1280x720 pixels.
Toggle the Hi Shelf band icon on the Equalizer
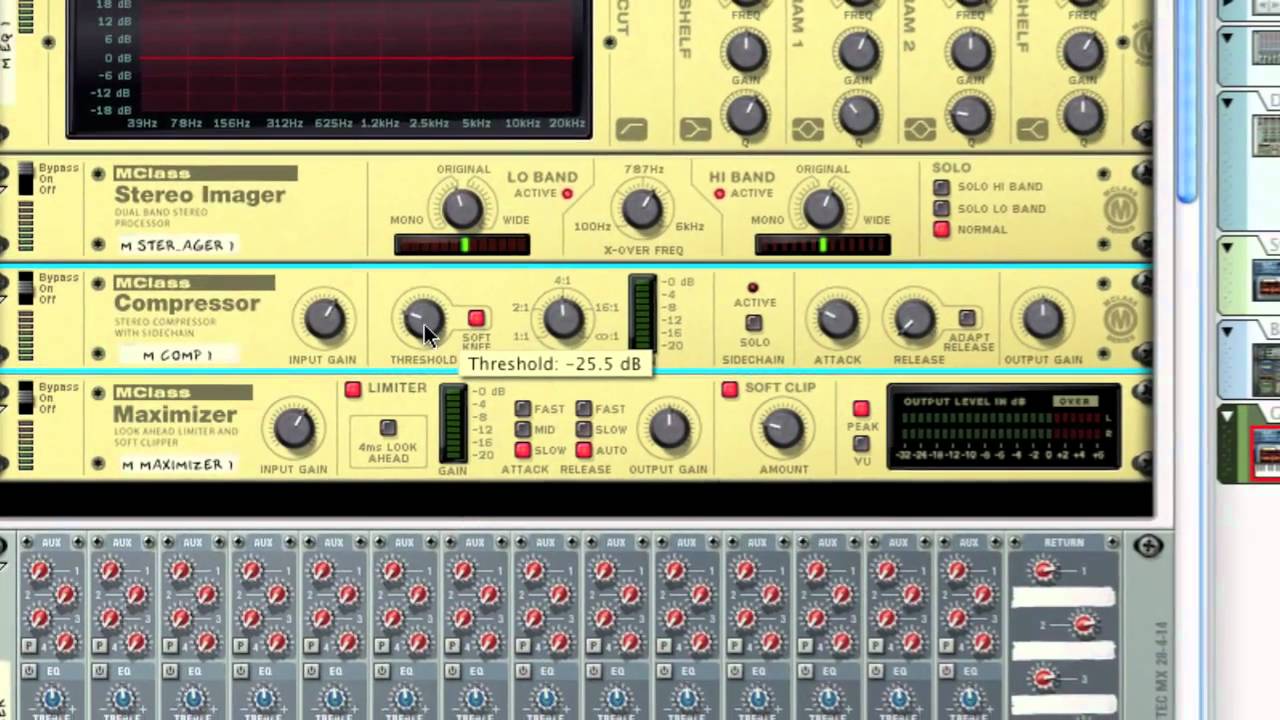pyautogui.click(x=1032, y=129)
